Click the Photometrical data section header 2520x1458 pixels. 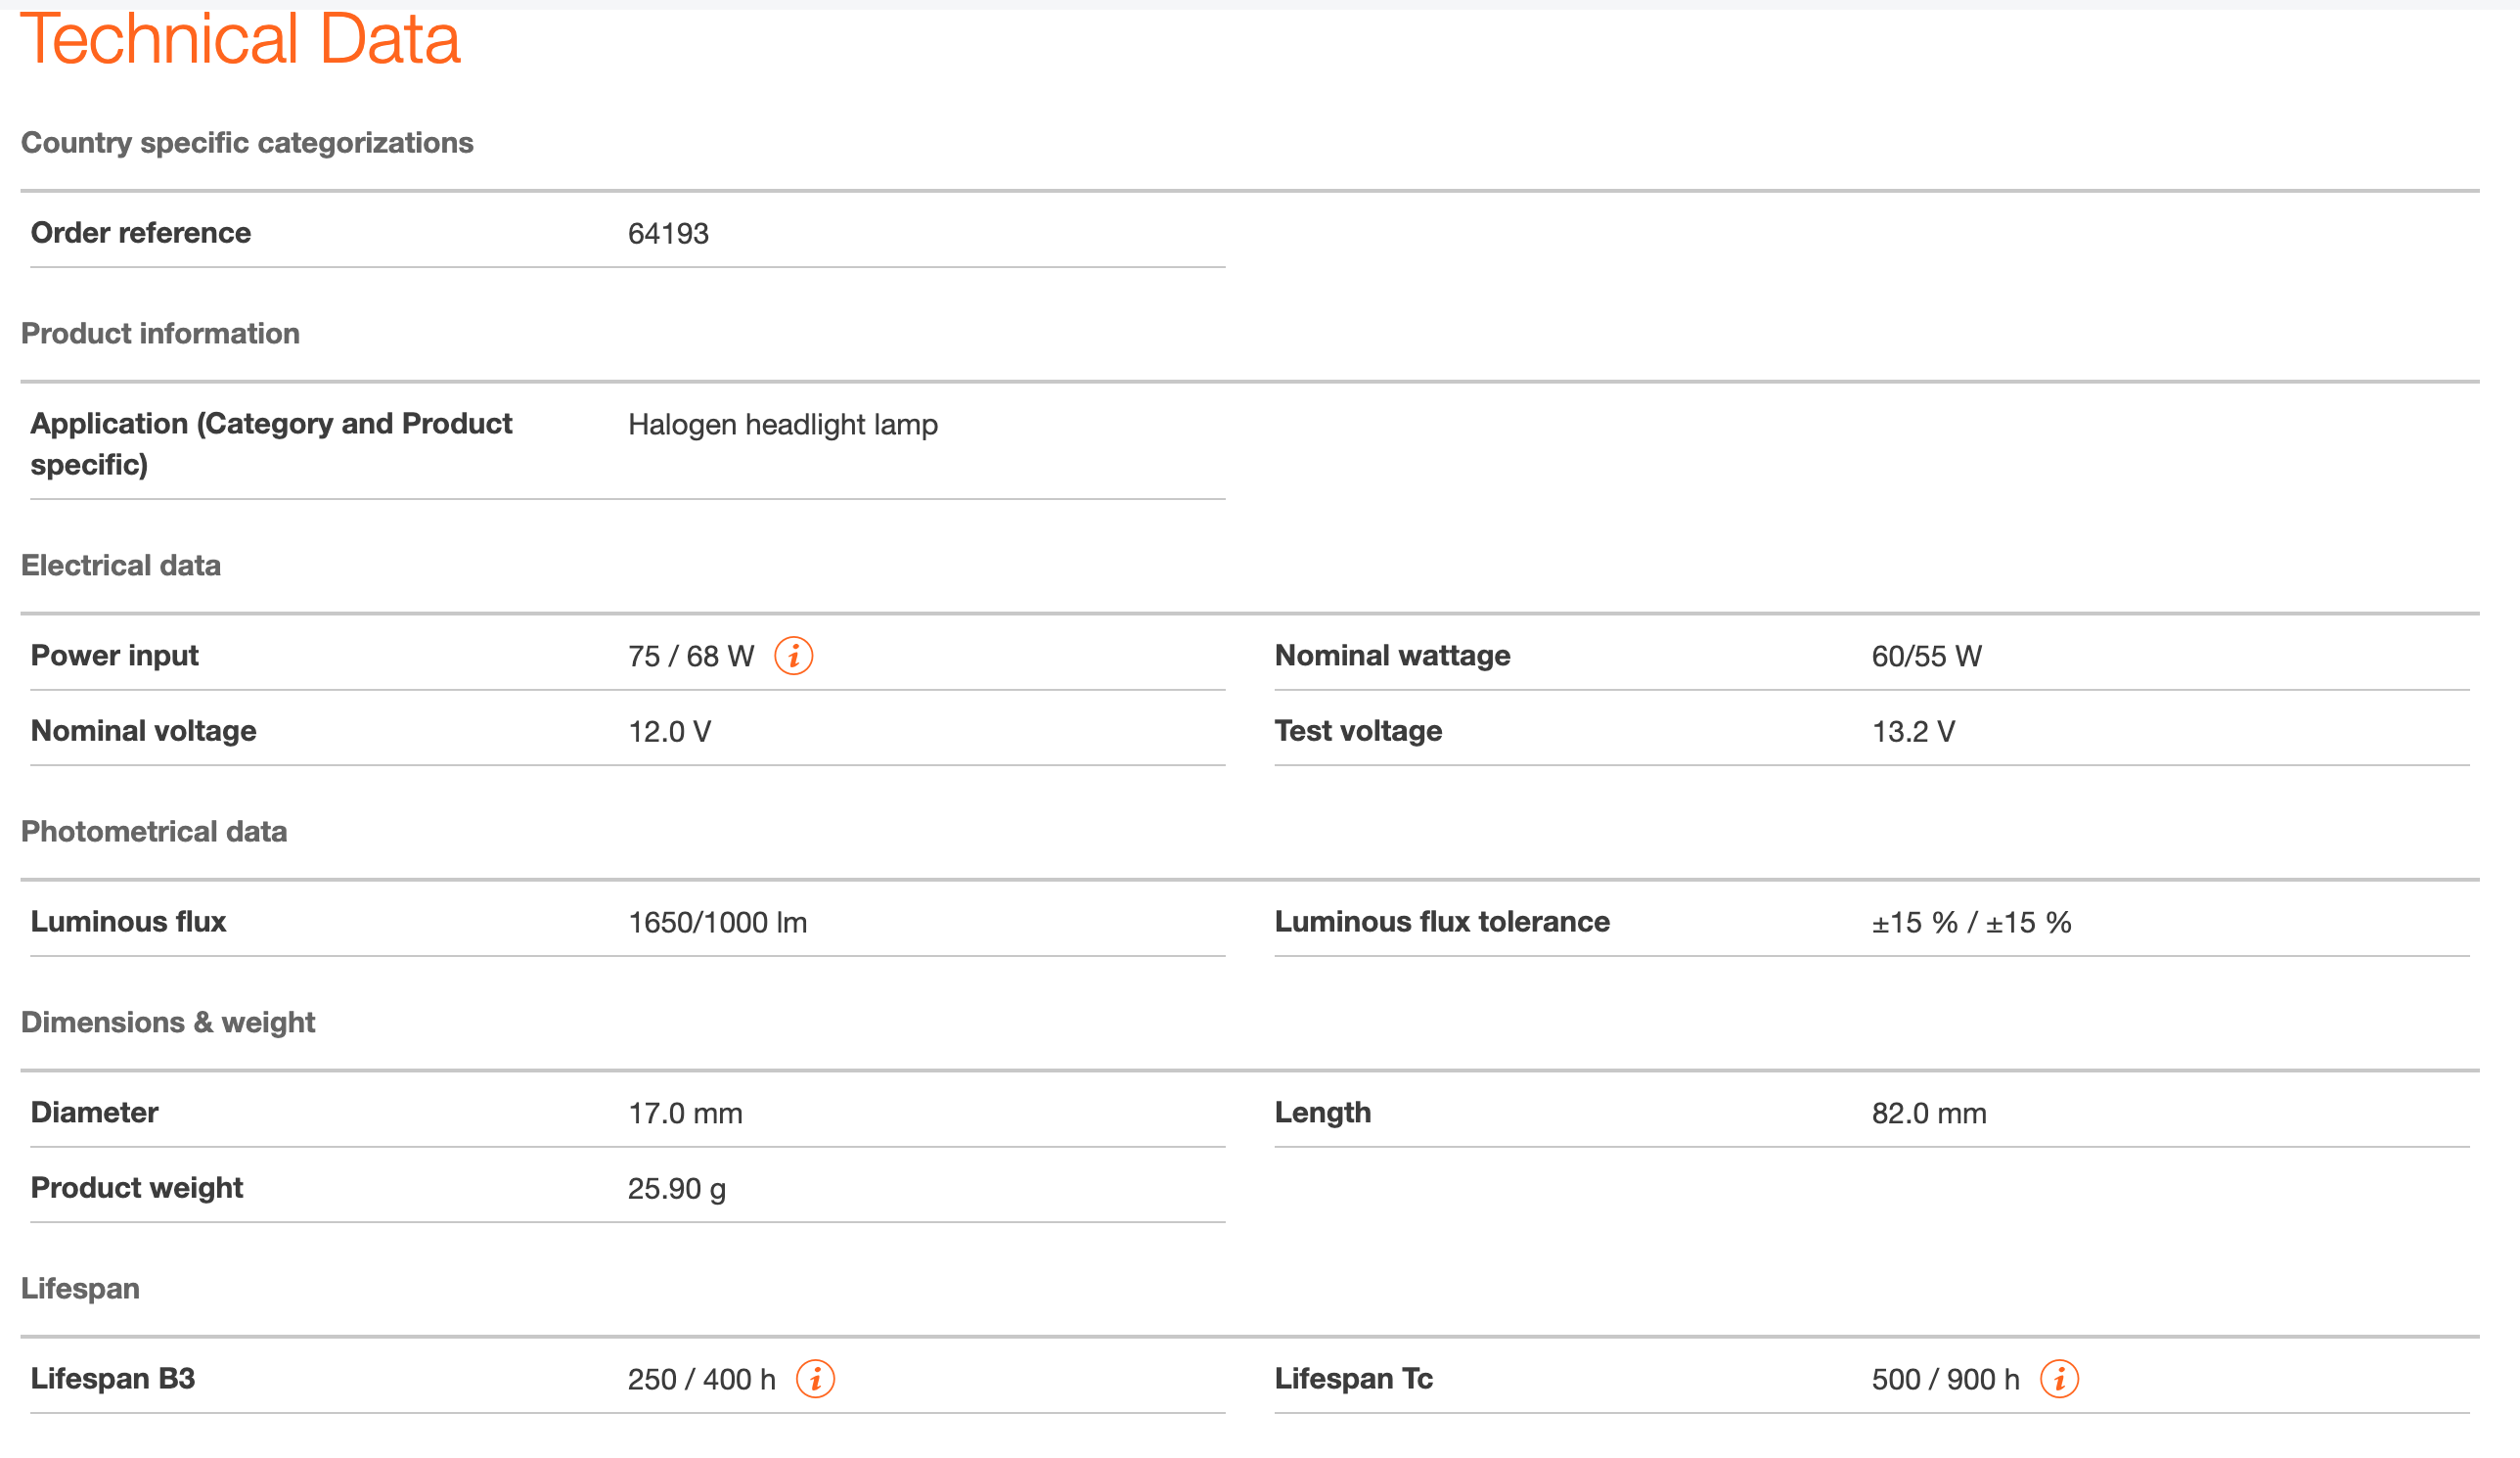click(x=154, y=831)
